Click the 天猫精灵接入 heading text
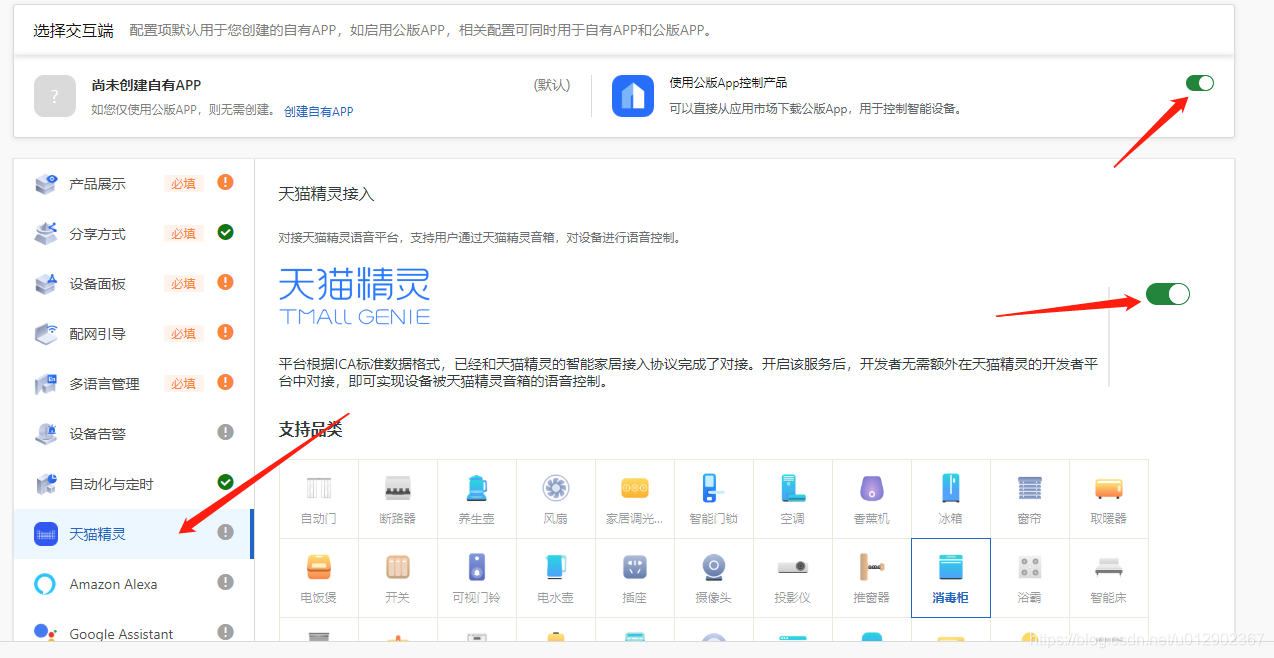The image size is (1274, 658). [x=326, y=193]
